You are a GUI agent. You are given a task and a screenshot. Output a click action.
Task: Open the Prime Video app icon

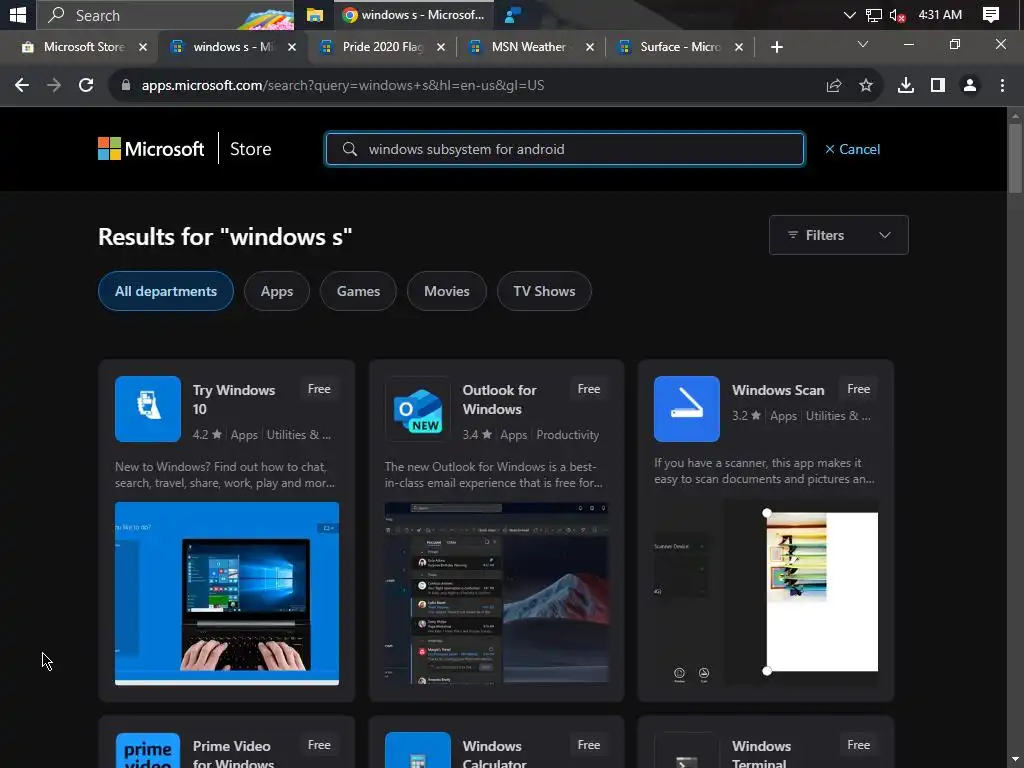148,750
